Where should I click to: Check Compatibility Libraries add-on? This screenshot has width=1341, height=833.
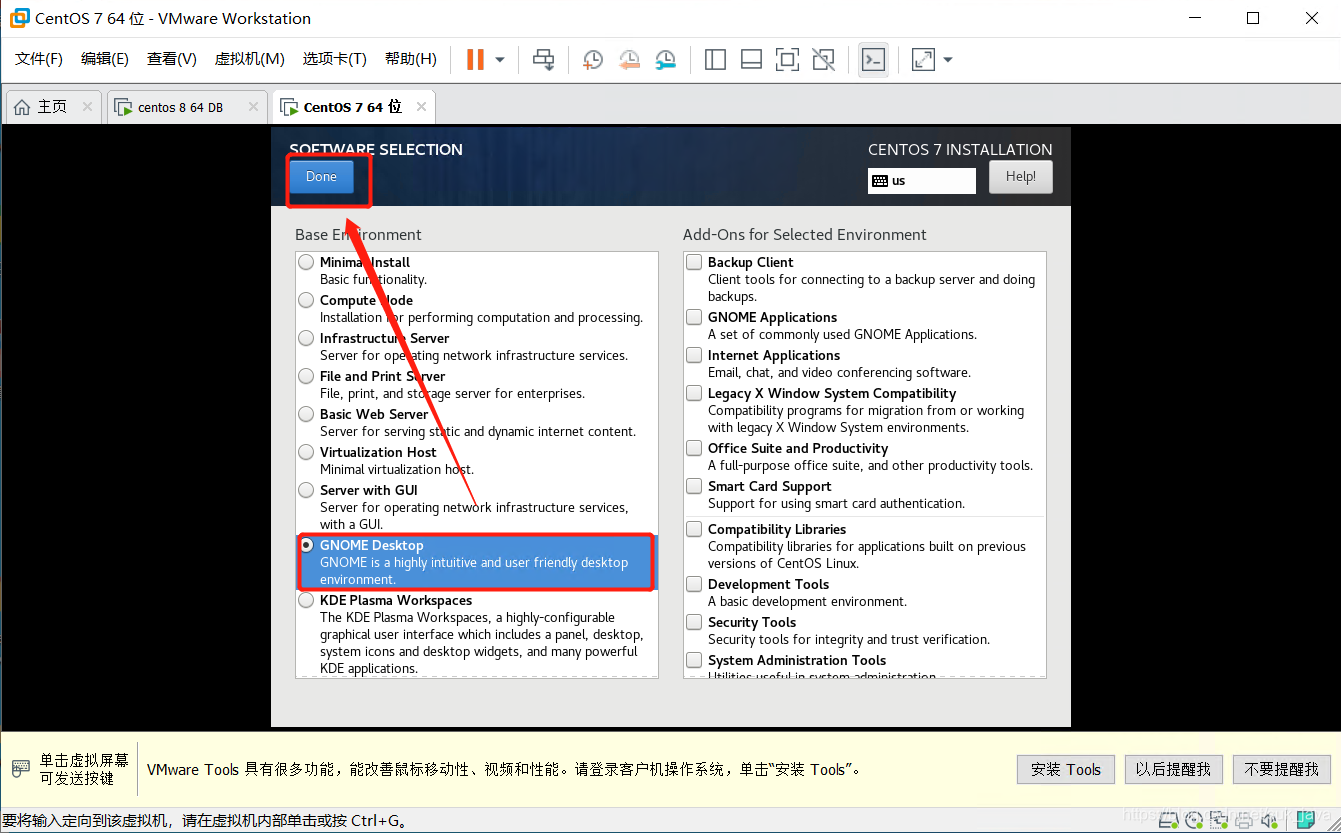(694, 529)
